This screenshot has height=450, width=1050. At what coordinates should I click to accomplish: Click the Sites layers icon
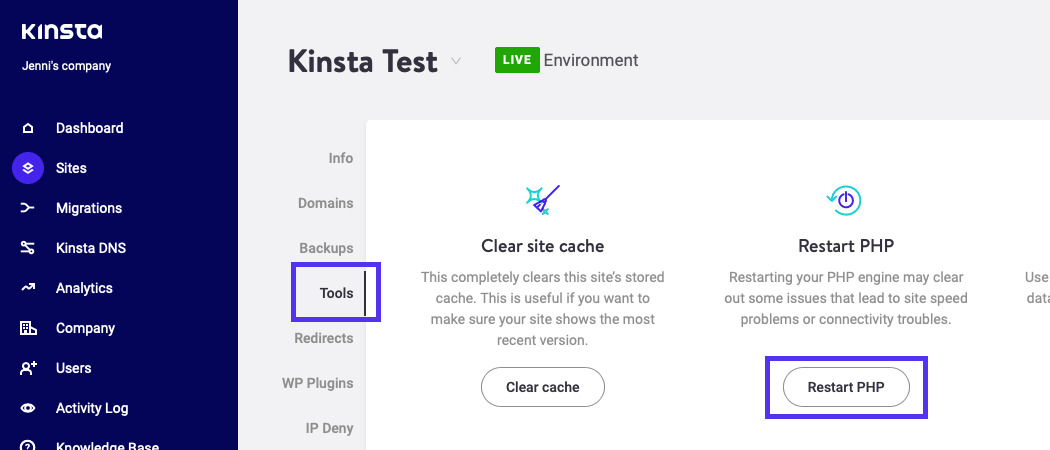28,168
